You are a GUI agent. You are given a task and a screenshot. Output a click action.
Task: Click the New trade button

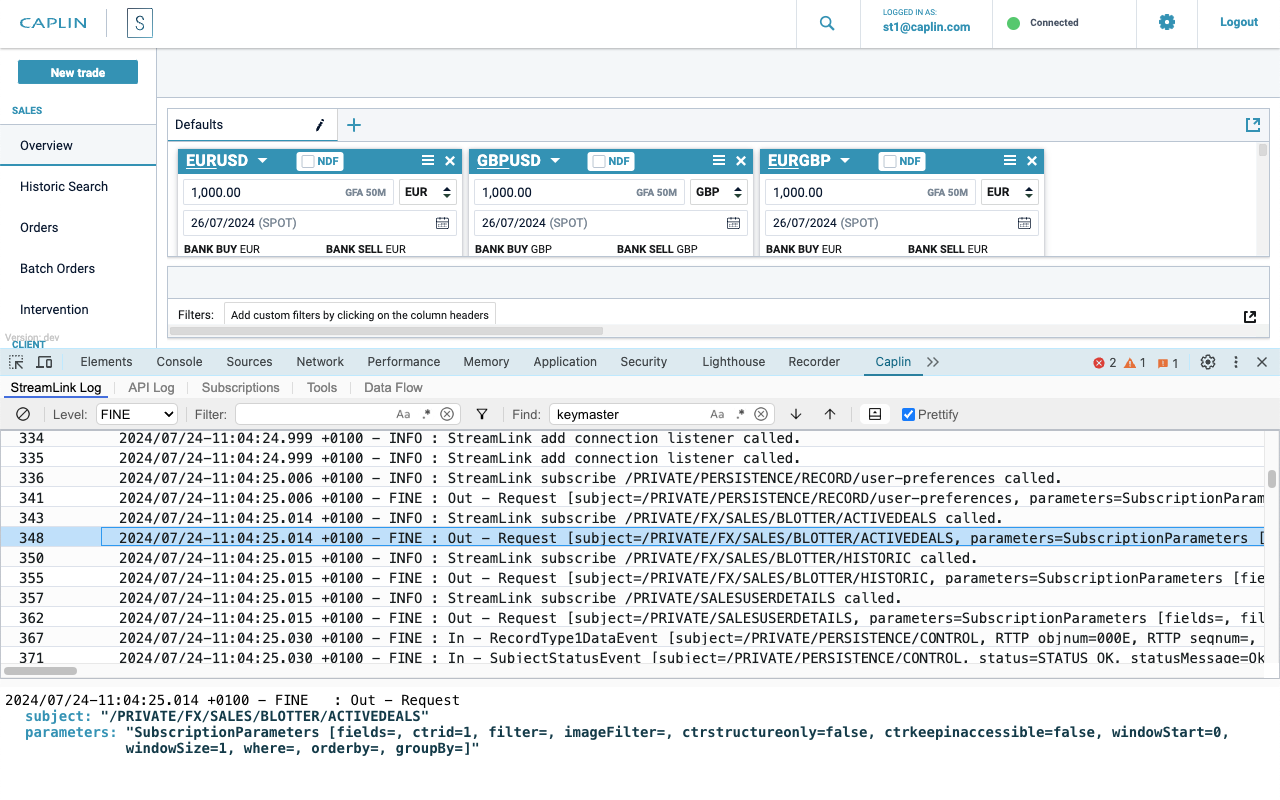(78, 72)
